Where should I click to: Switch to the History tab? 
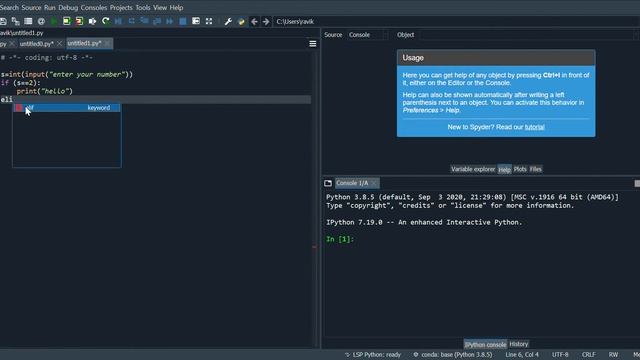(x=519, y=344)
